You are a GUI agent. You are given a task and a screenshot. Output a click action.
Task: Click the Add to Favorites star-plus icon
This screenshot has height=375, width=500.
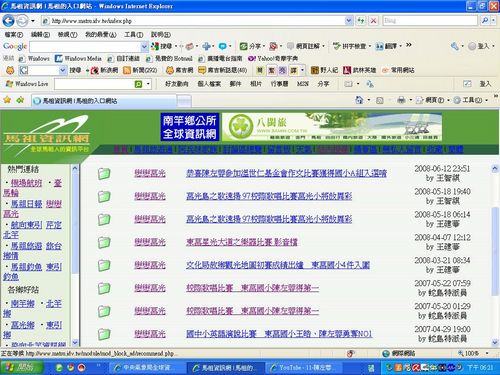[x=20, y=100]
